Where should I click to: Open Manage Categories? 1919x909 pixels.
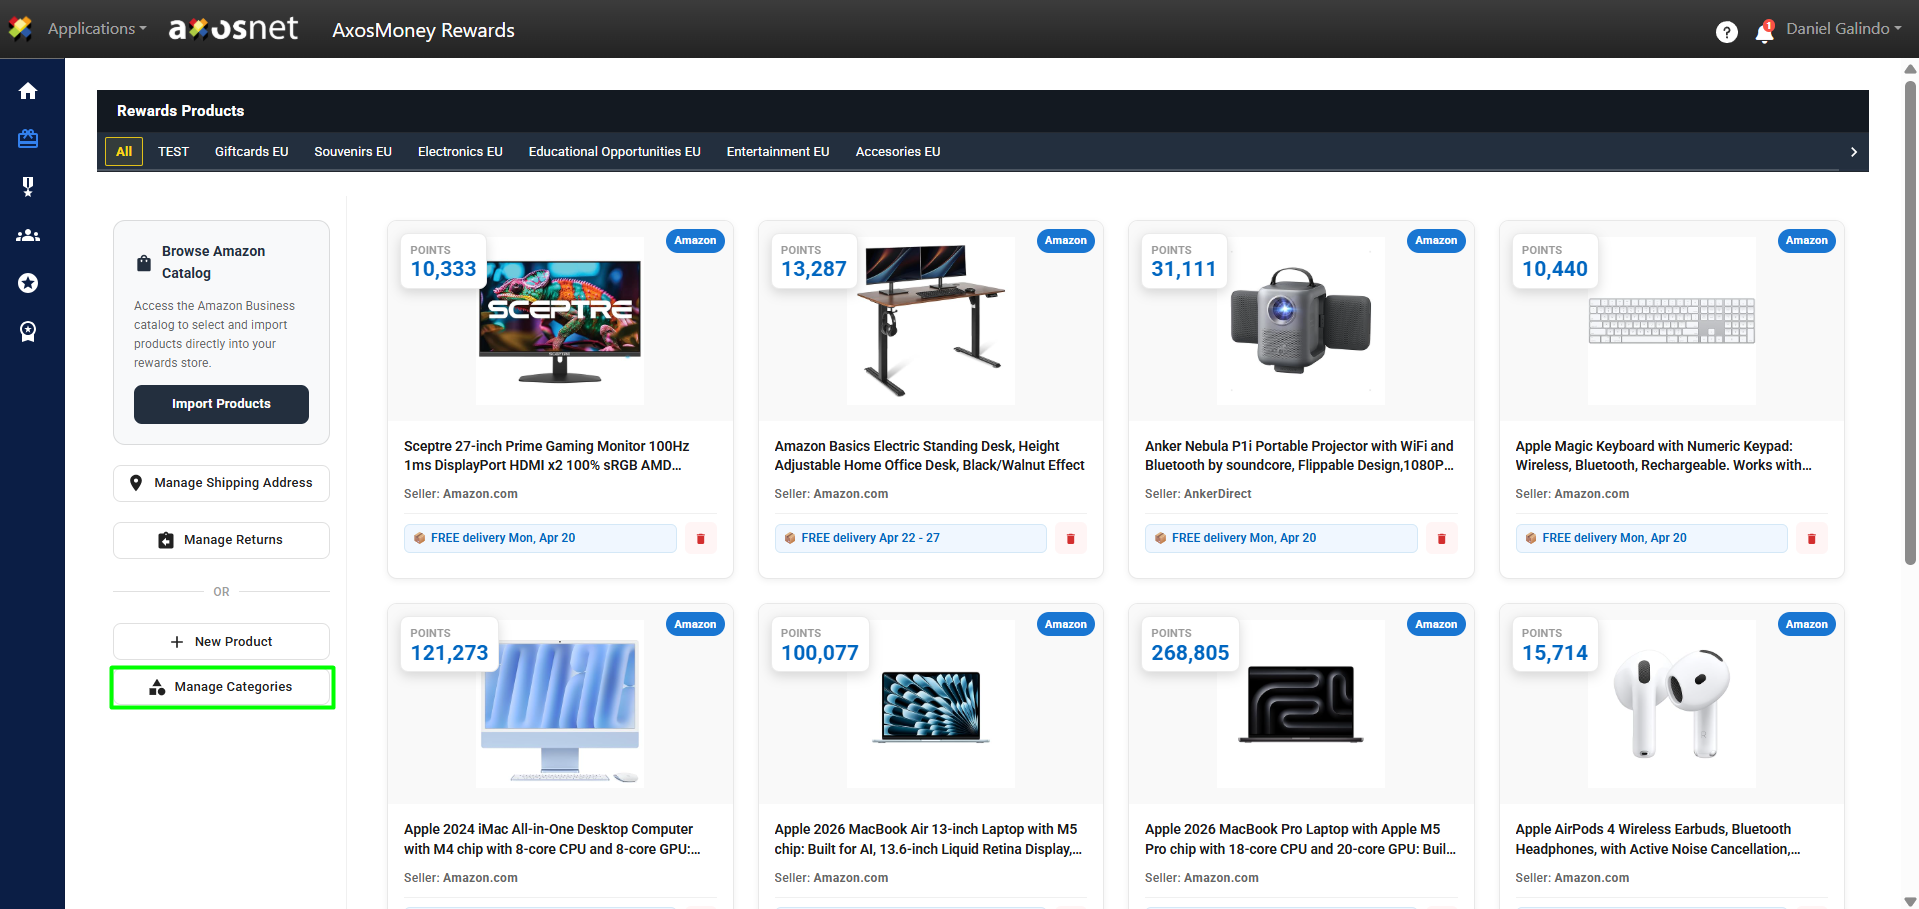point(222,687)
